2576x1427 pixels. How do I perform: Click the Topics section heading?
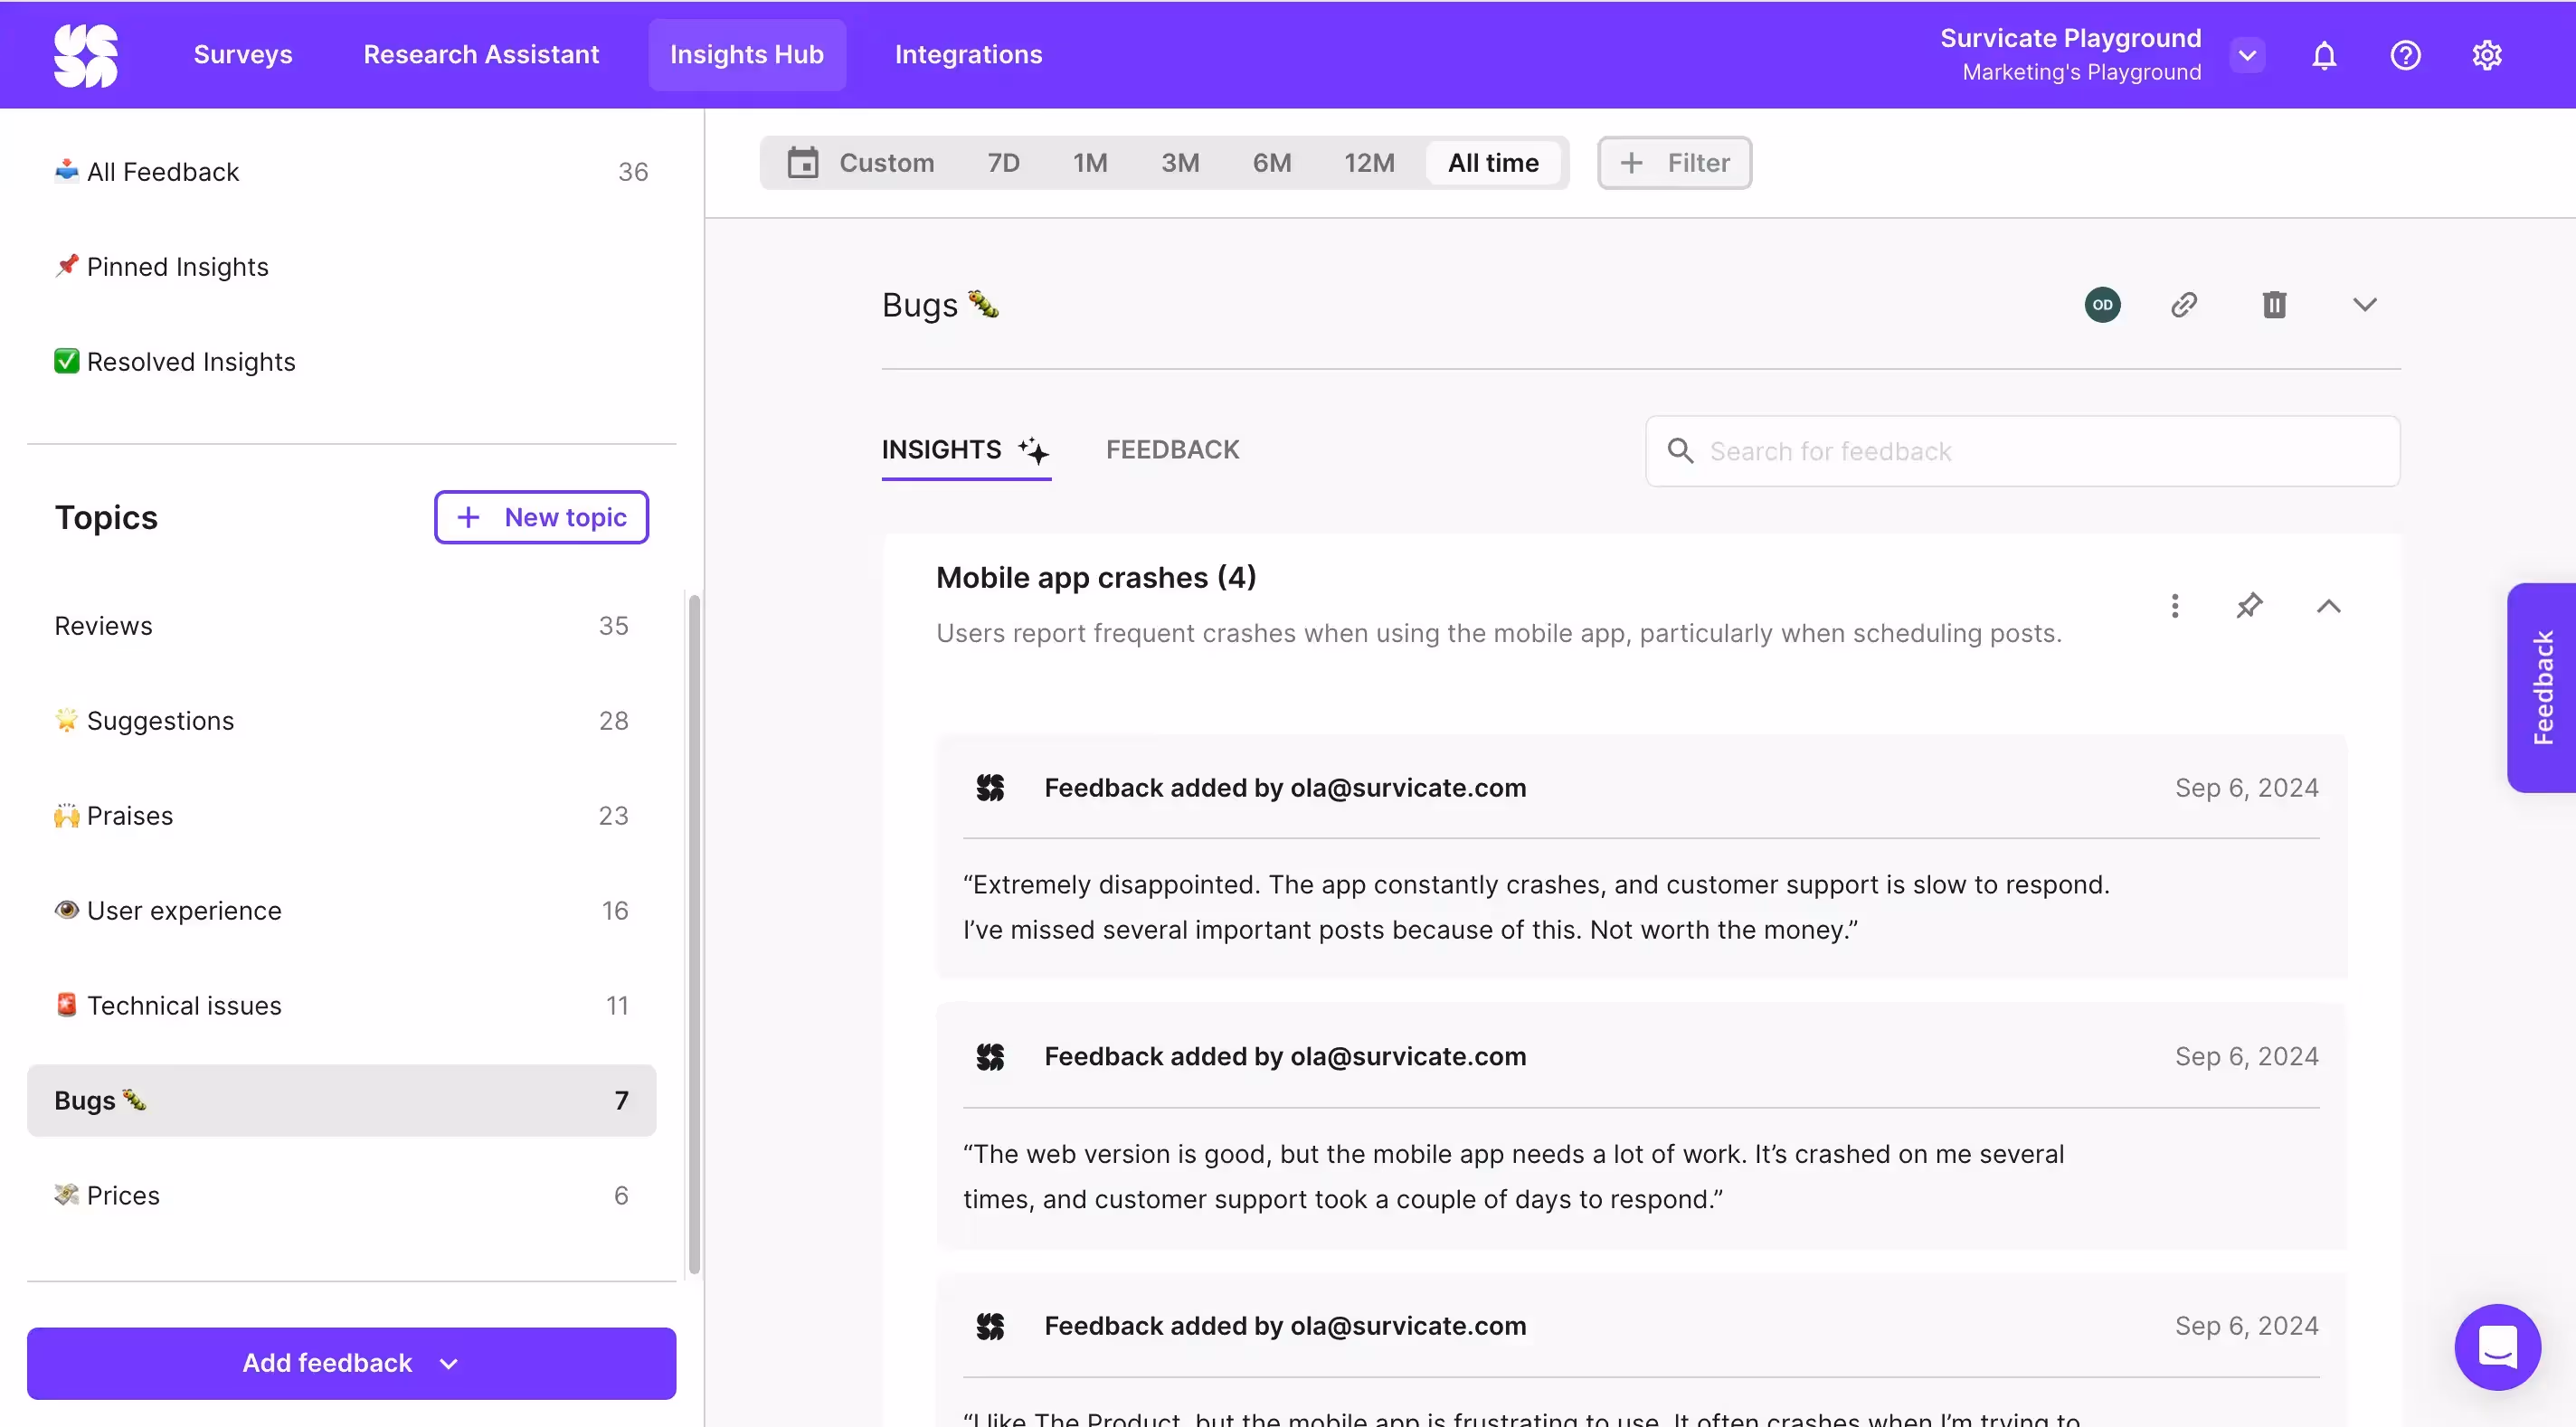[106, 517]
